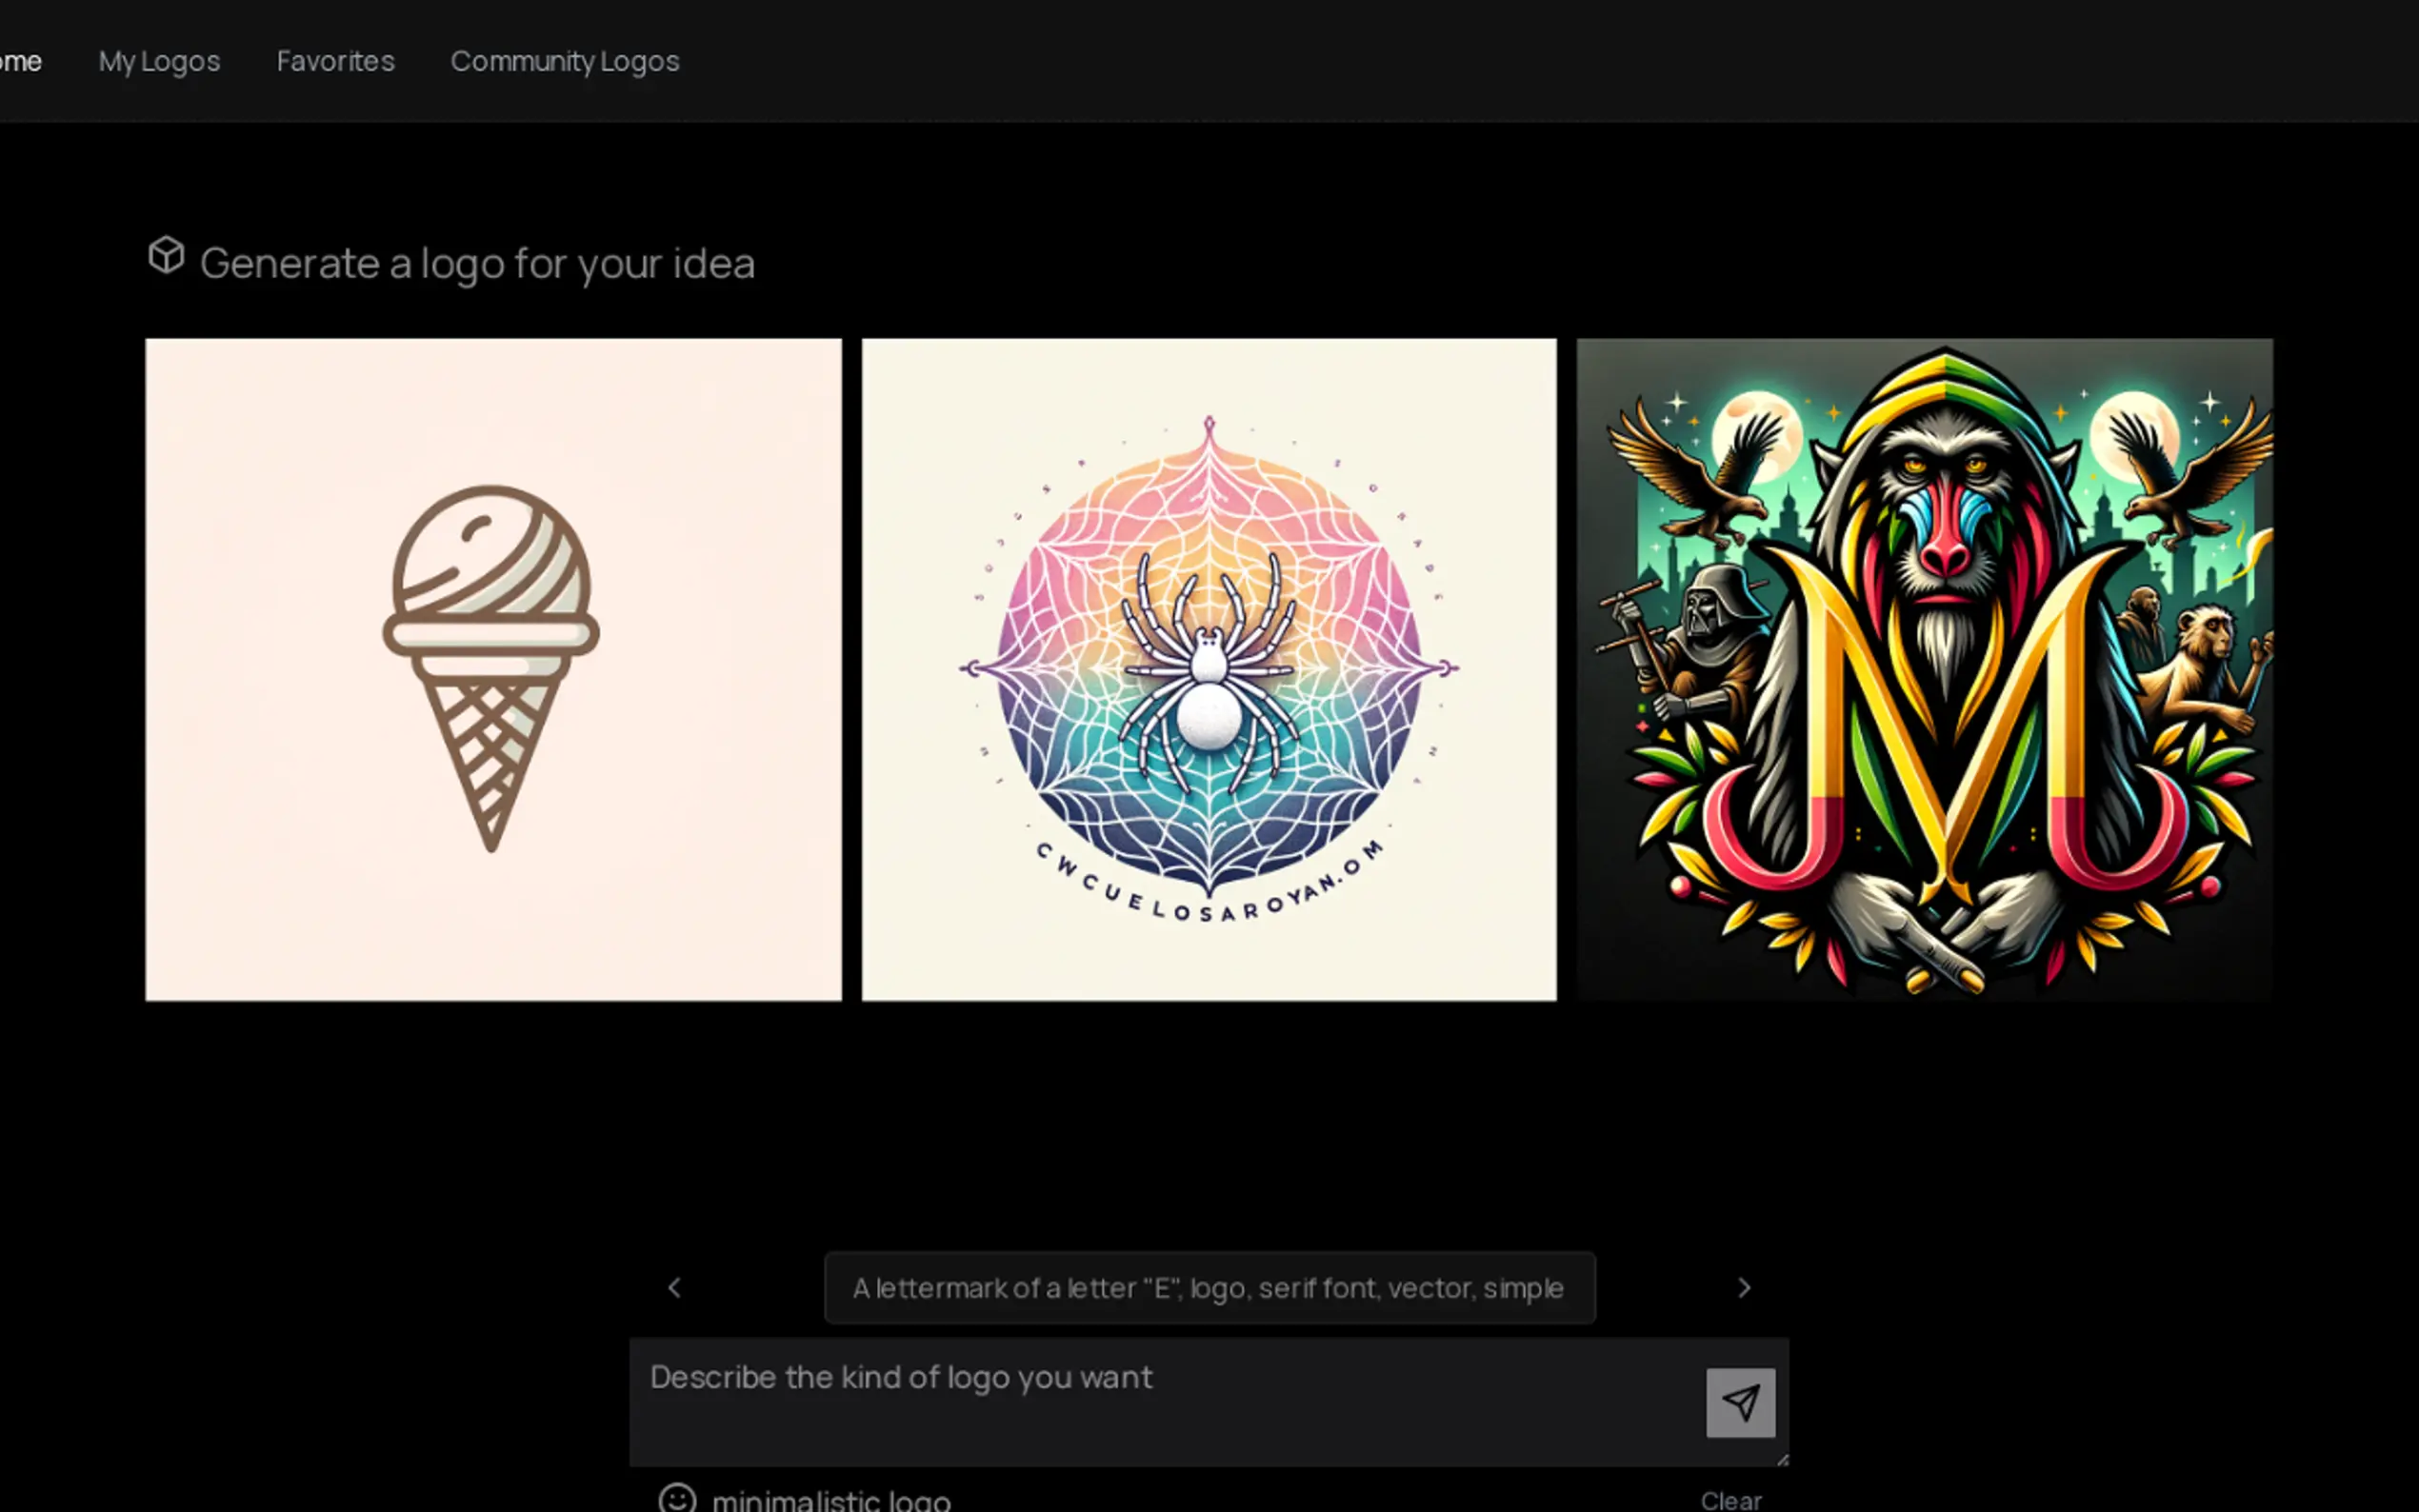
Task: Return to the Home nav item
Action: point(20,61)
